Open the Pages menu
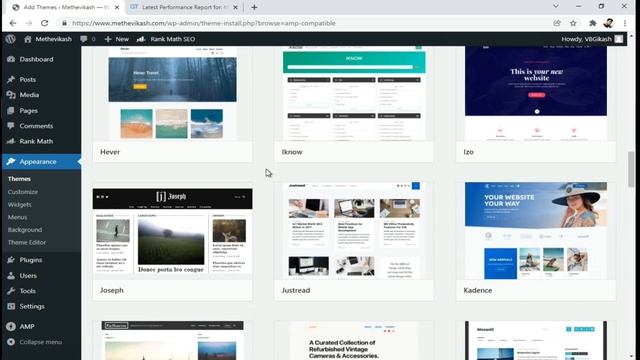This screenshot has height=360, width=640. pyautogui.click(x=29, y=111)
